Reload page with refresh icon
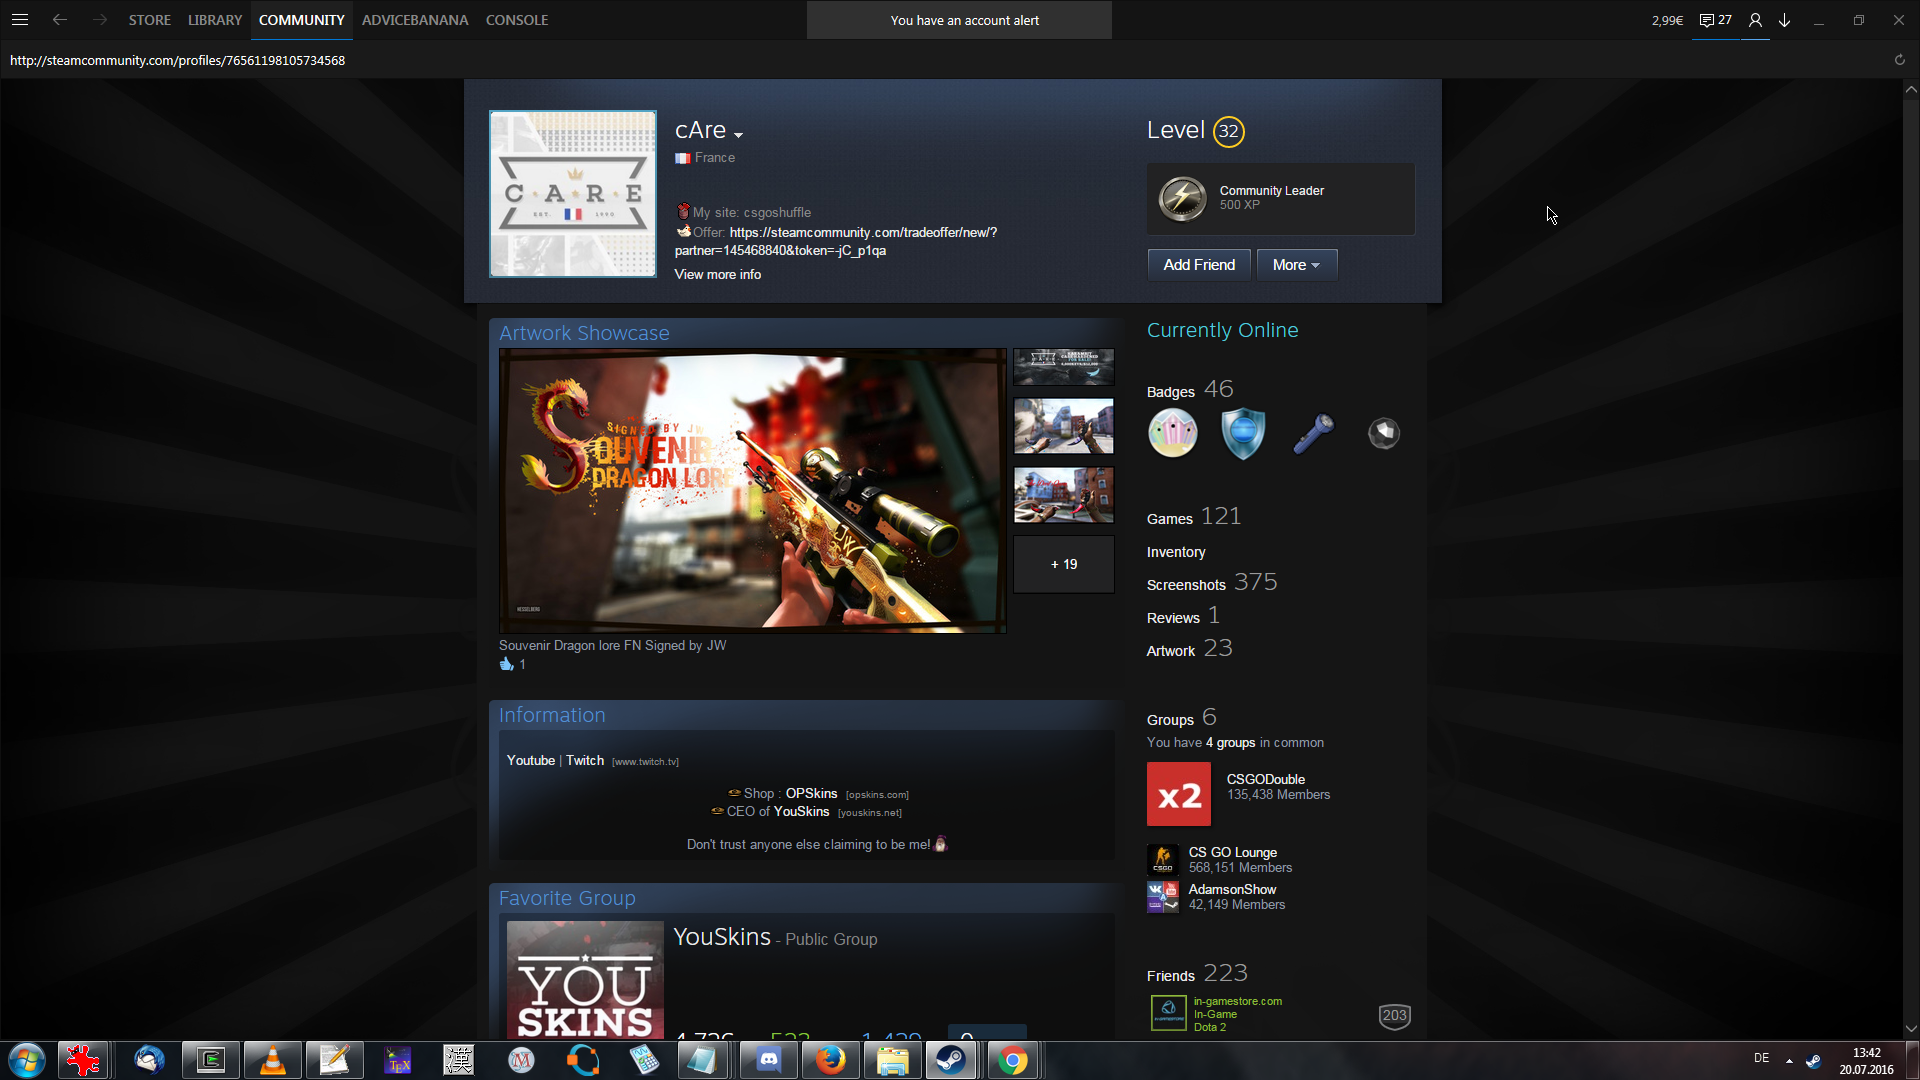Viewport: 1920px width, 1080px height. (1899, 60)
